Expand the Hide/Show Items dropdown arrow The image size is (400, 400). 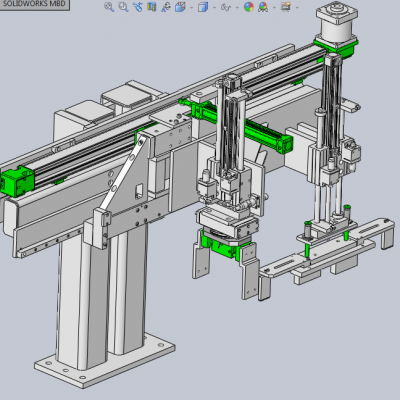(237, 7)
